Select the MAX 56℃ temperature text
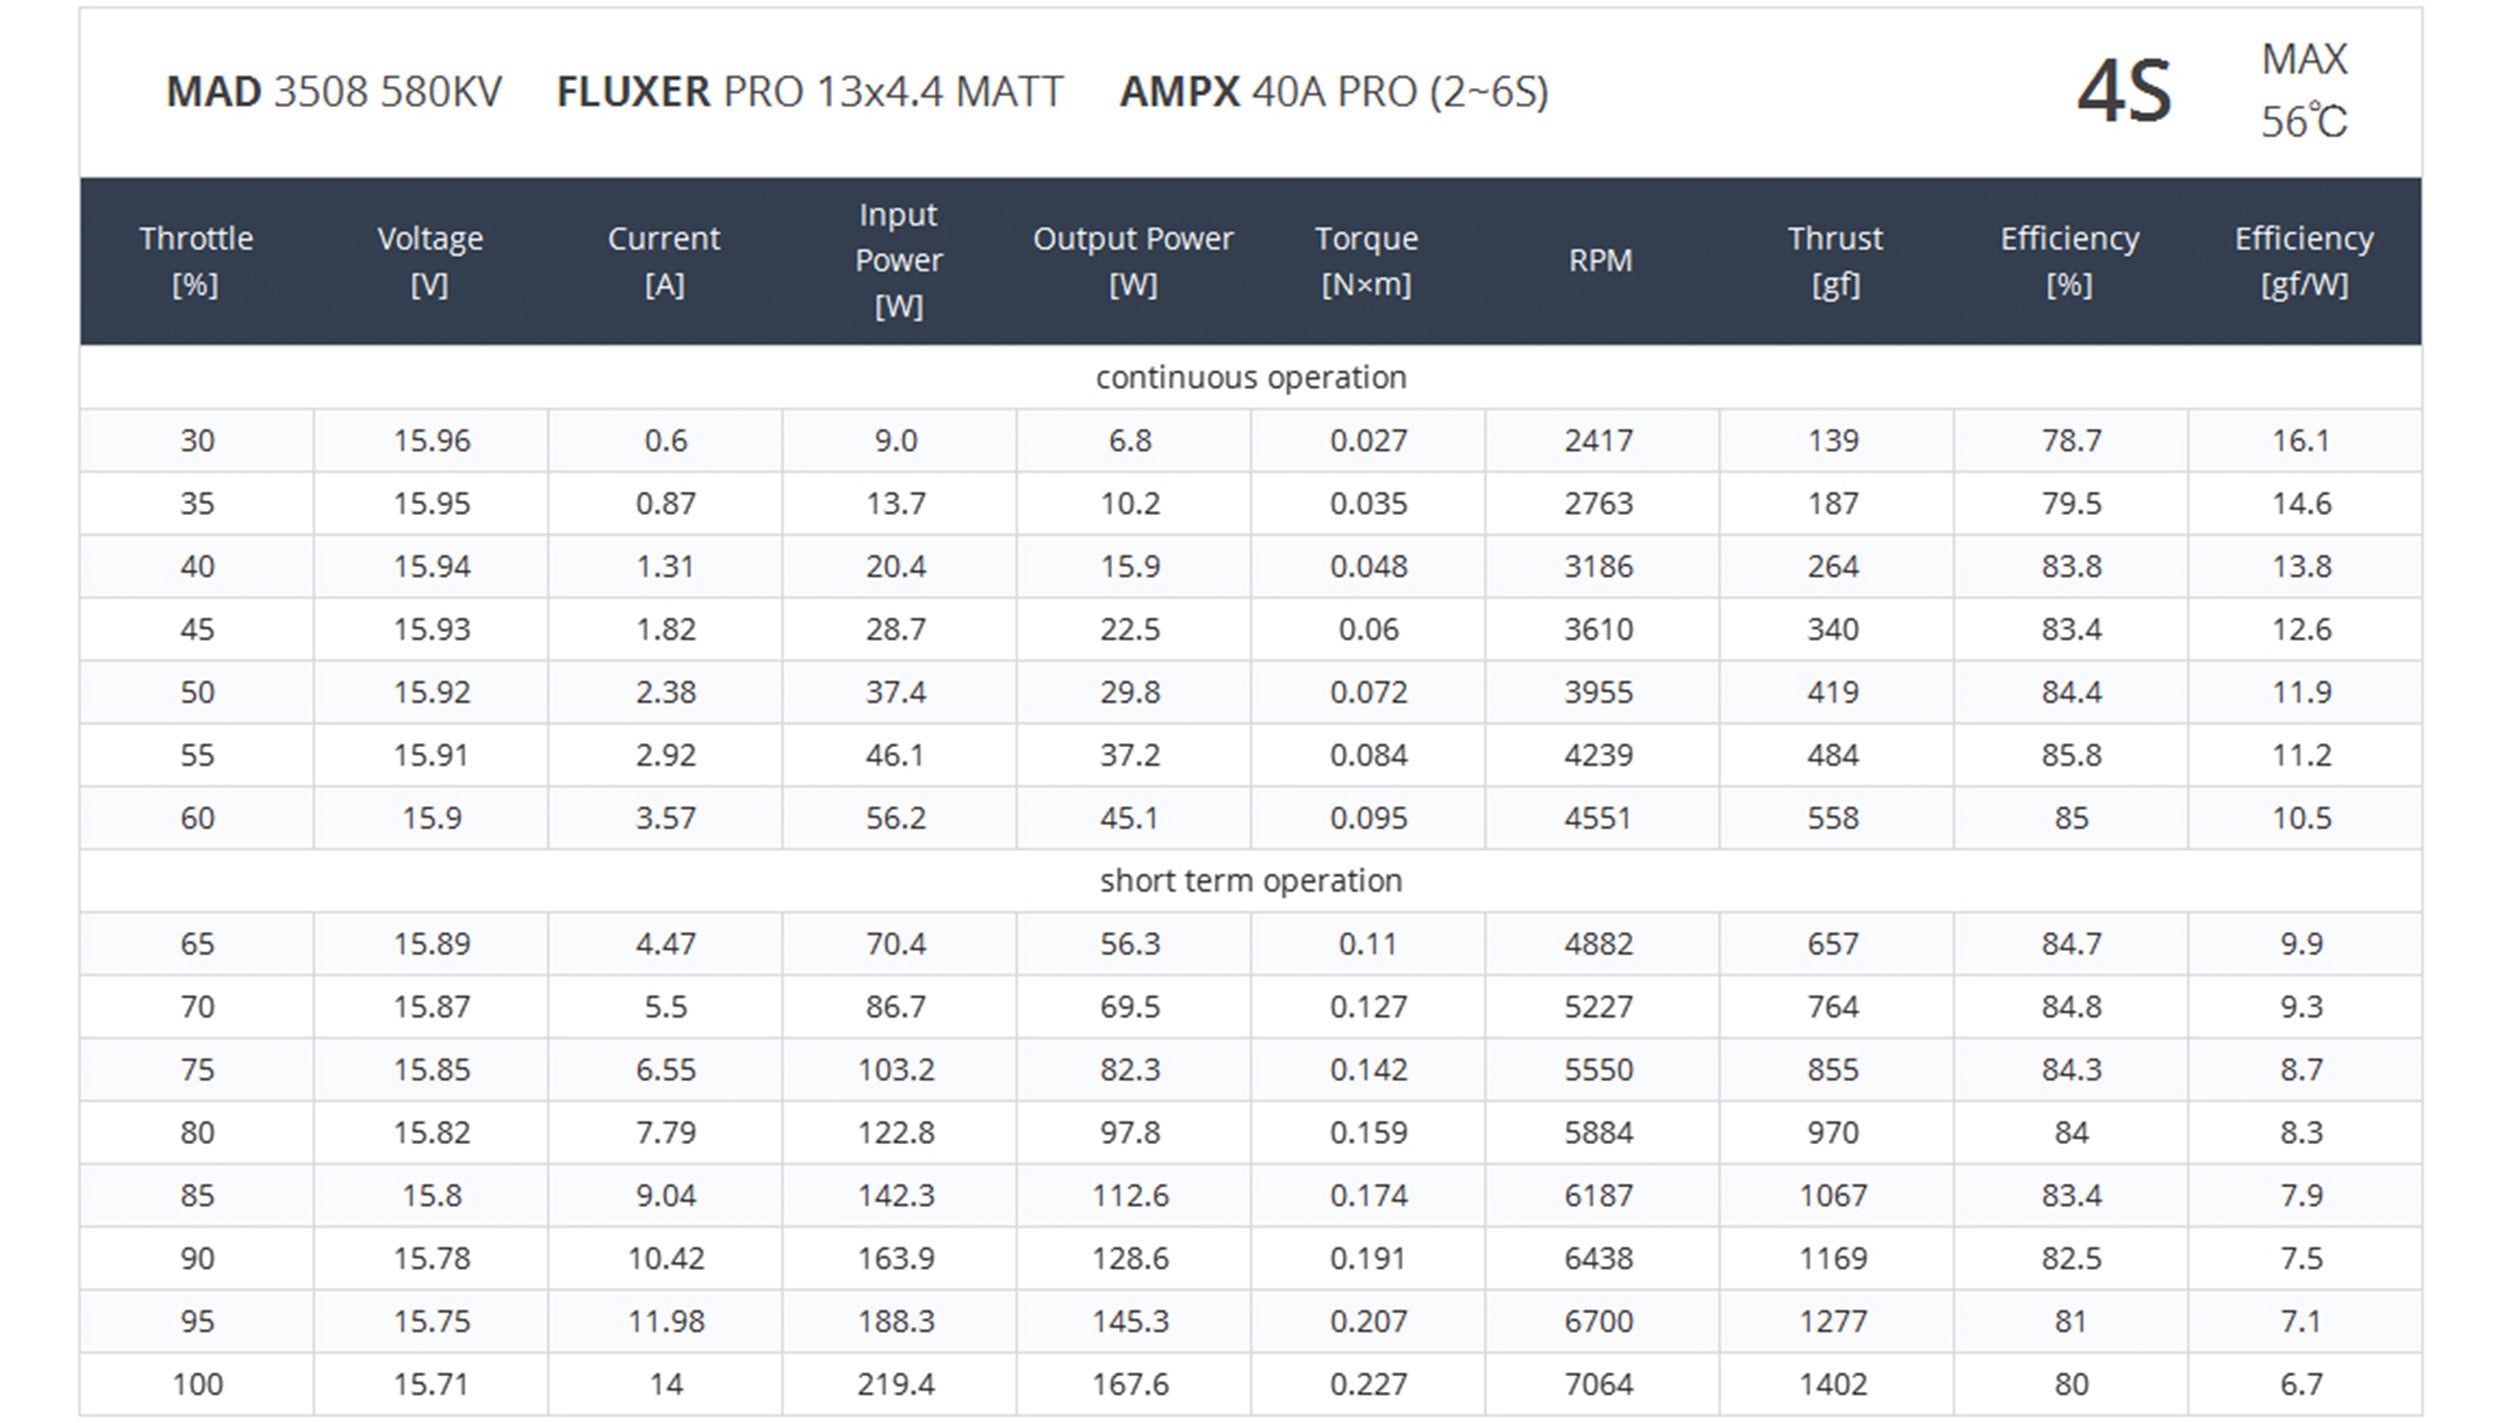This screenshot has height=1423, width=2500. (x=2304, y=90)
